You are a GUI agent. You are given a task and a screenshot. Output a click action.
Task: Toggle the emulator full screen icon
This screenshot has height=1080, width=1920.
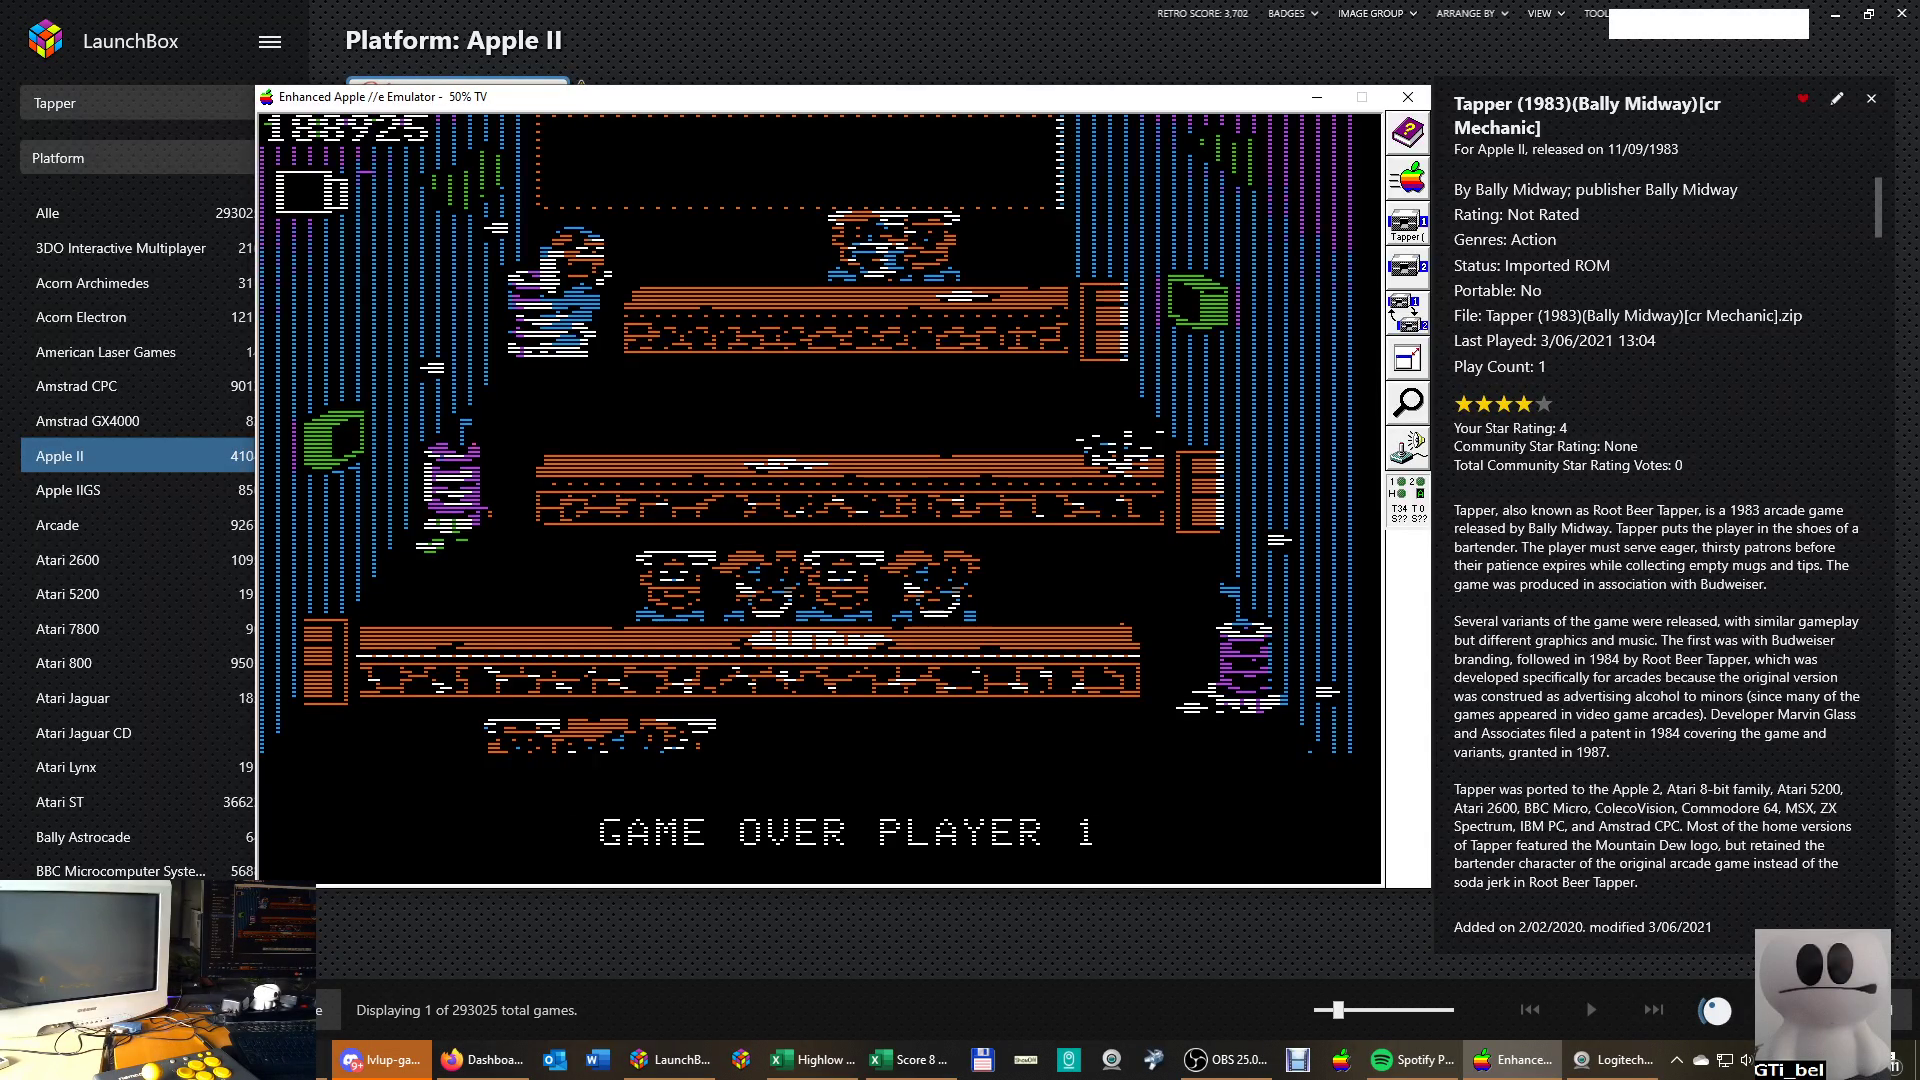pos(1407,358)
